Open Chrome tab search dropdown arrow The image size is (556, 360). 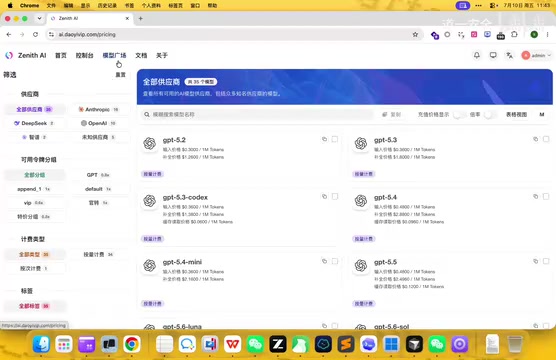pyautogui.click(x=39, y=18)
